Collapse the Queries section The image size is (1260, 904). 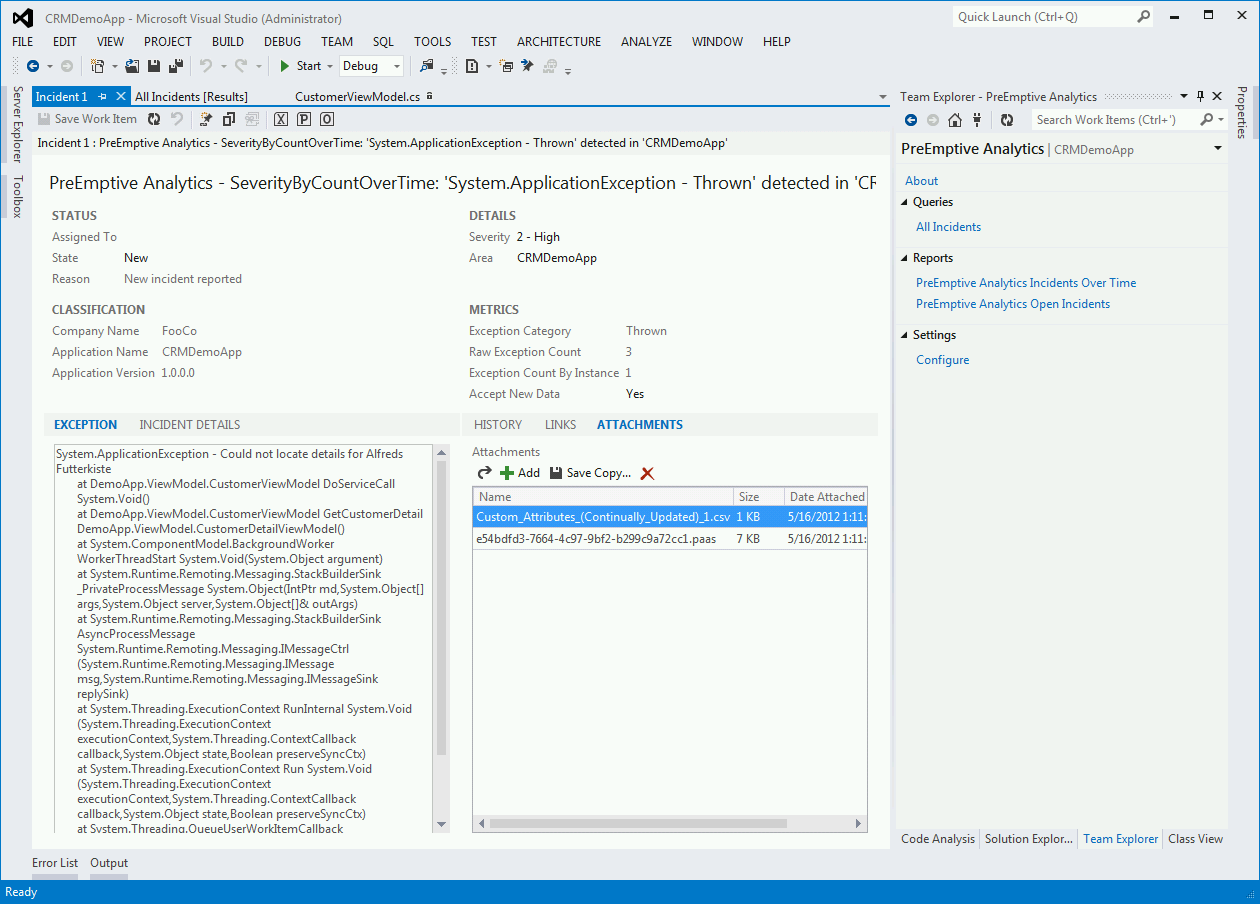[x=904, y=202]
